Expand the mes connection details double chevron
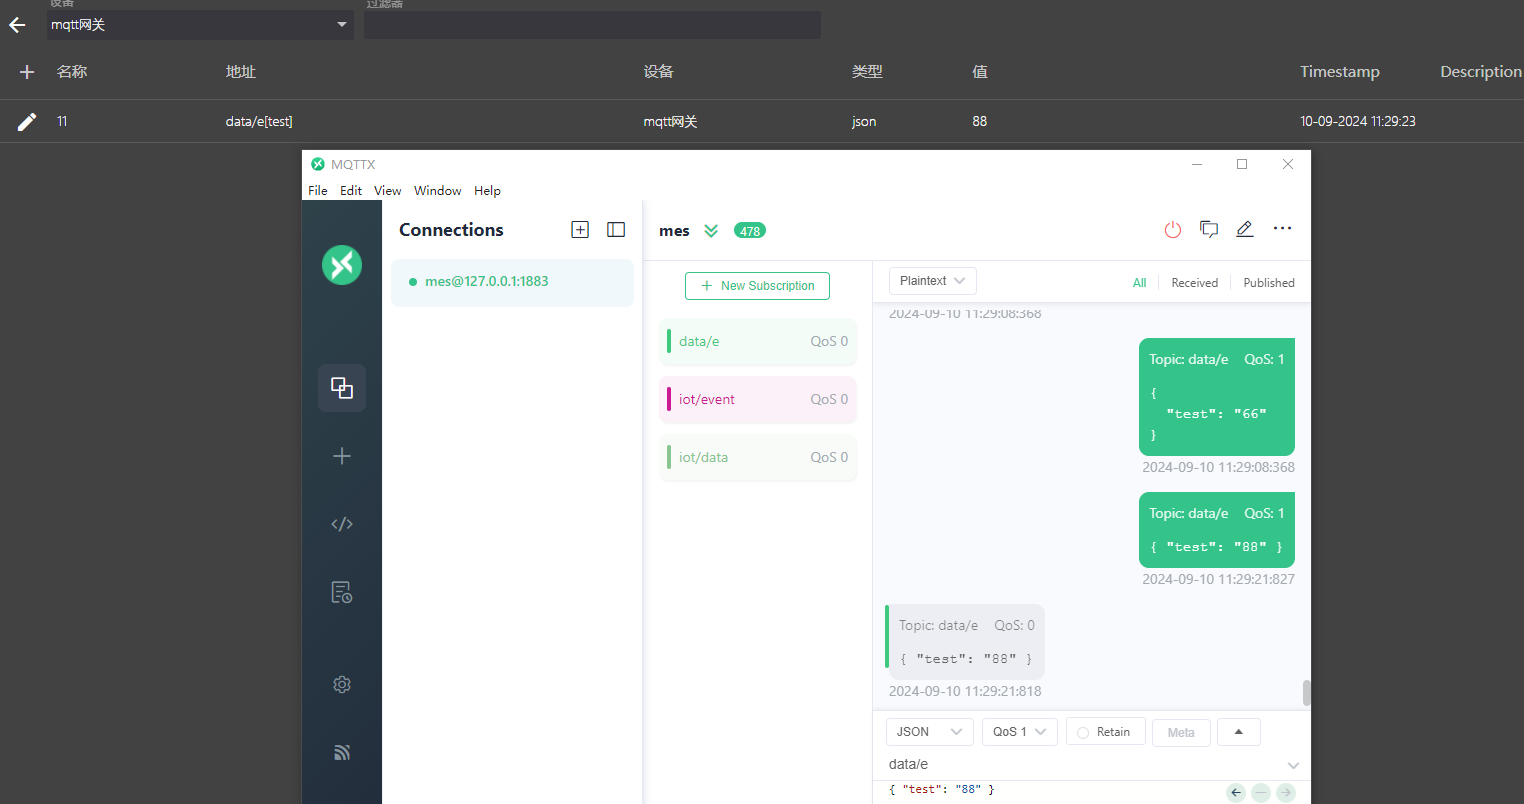 [711, 231]
